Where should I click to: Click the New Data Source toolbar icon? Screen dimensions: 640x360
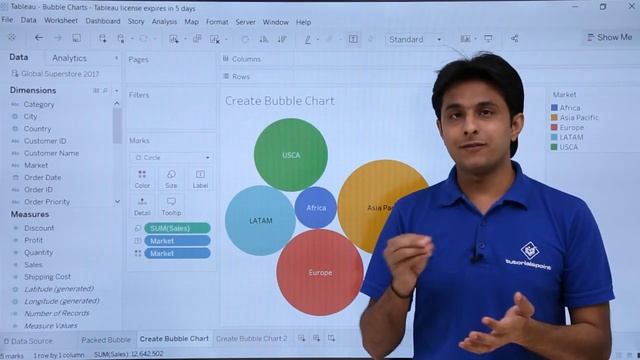pos(102,38)
